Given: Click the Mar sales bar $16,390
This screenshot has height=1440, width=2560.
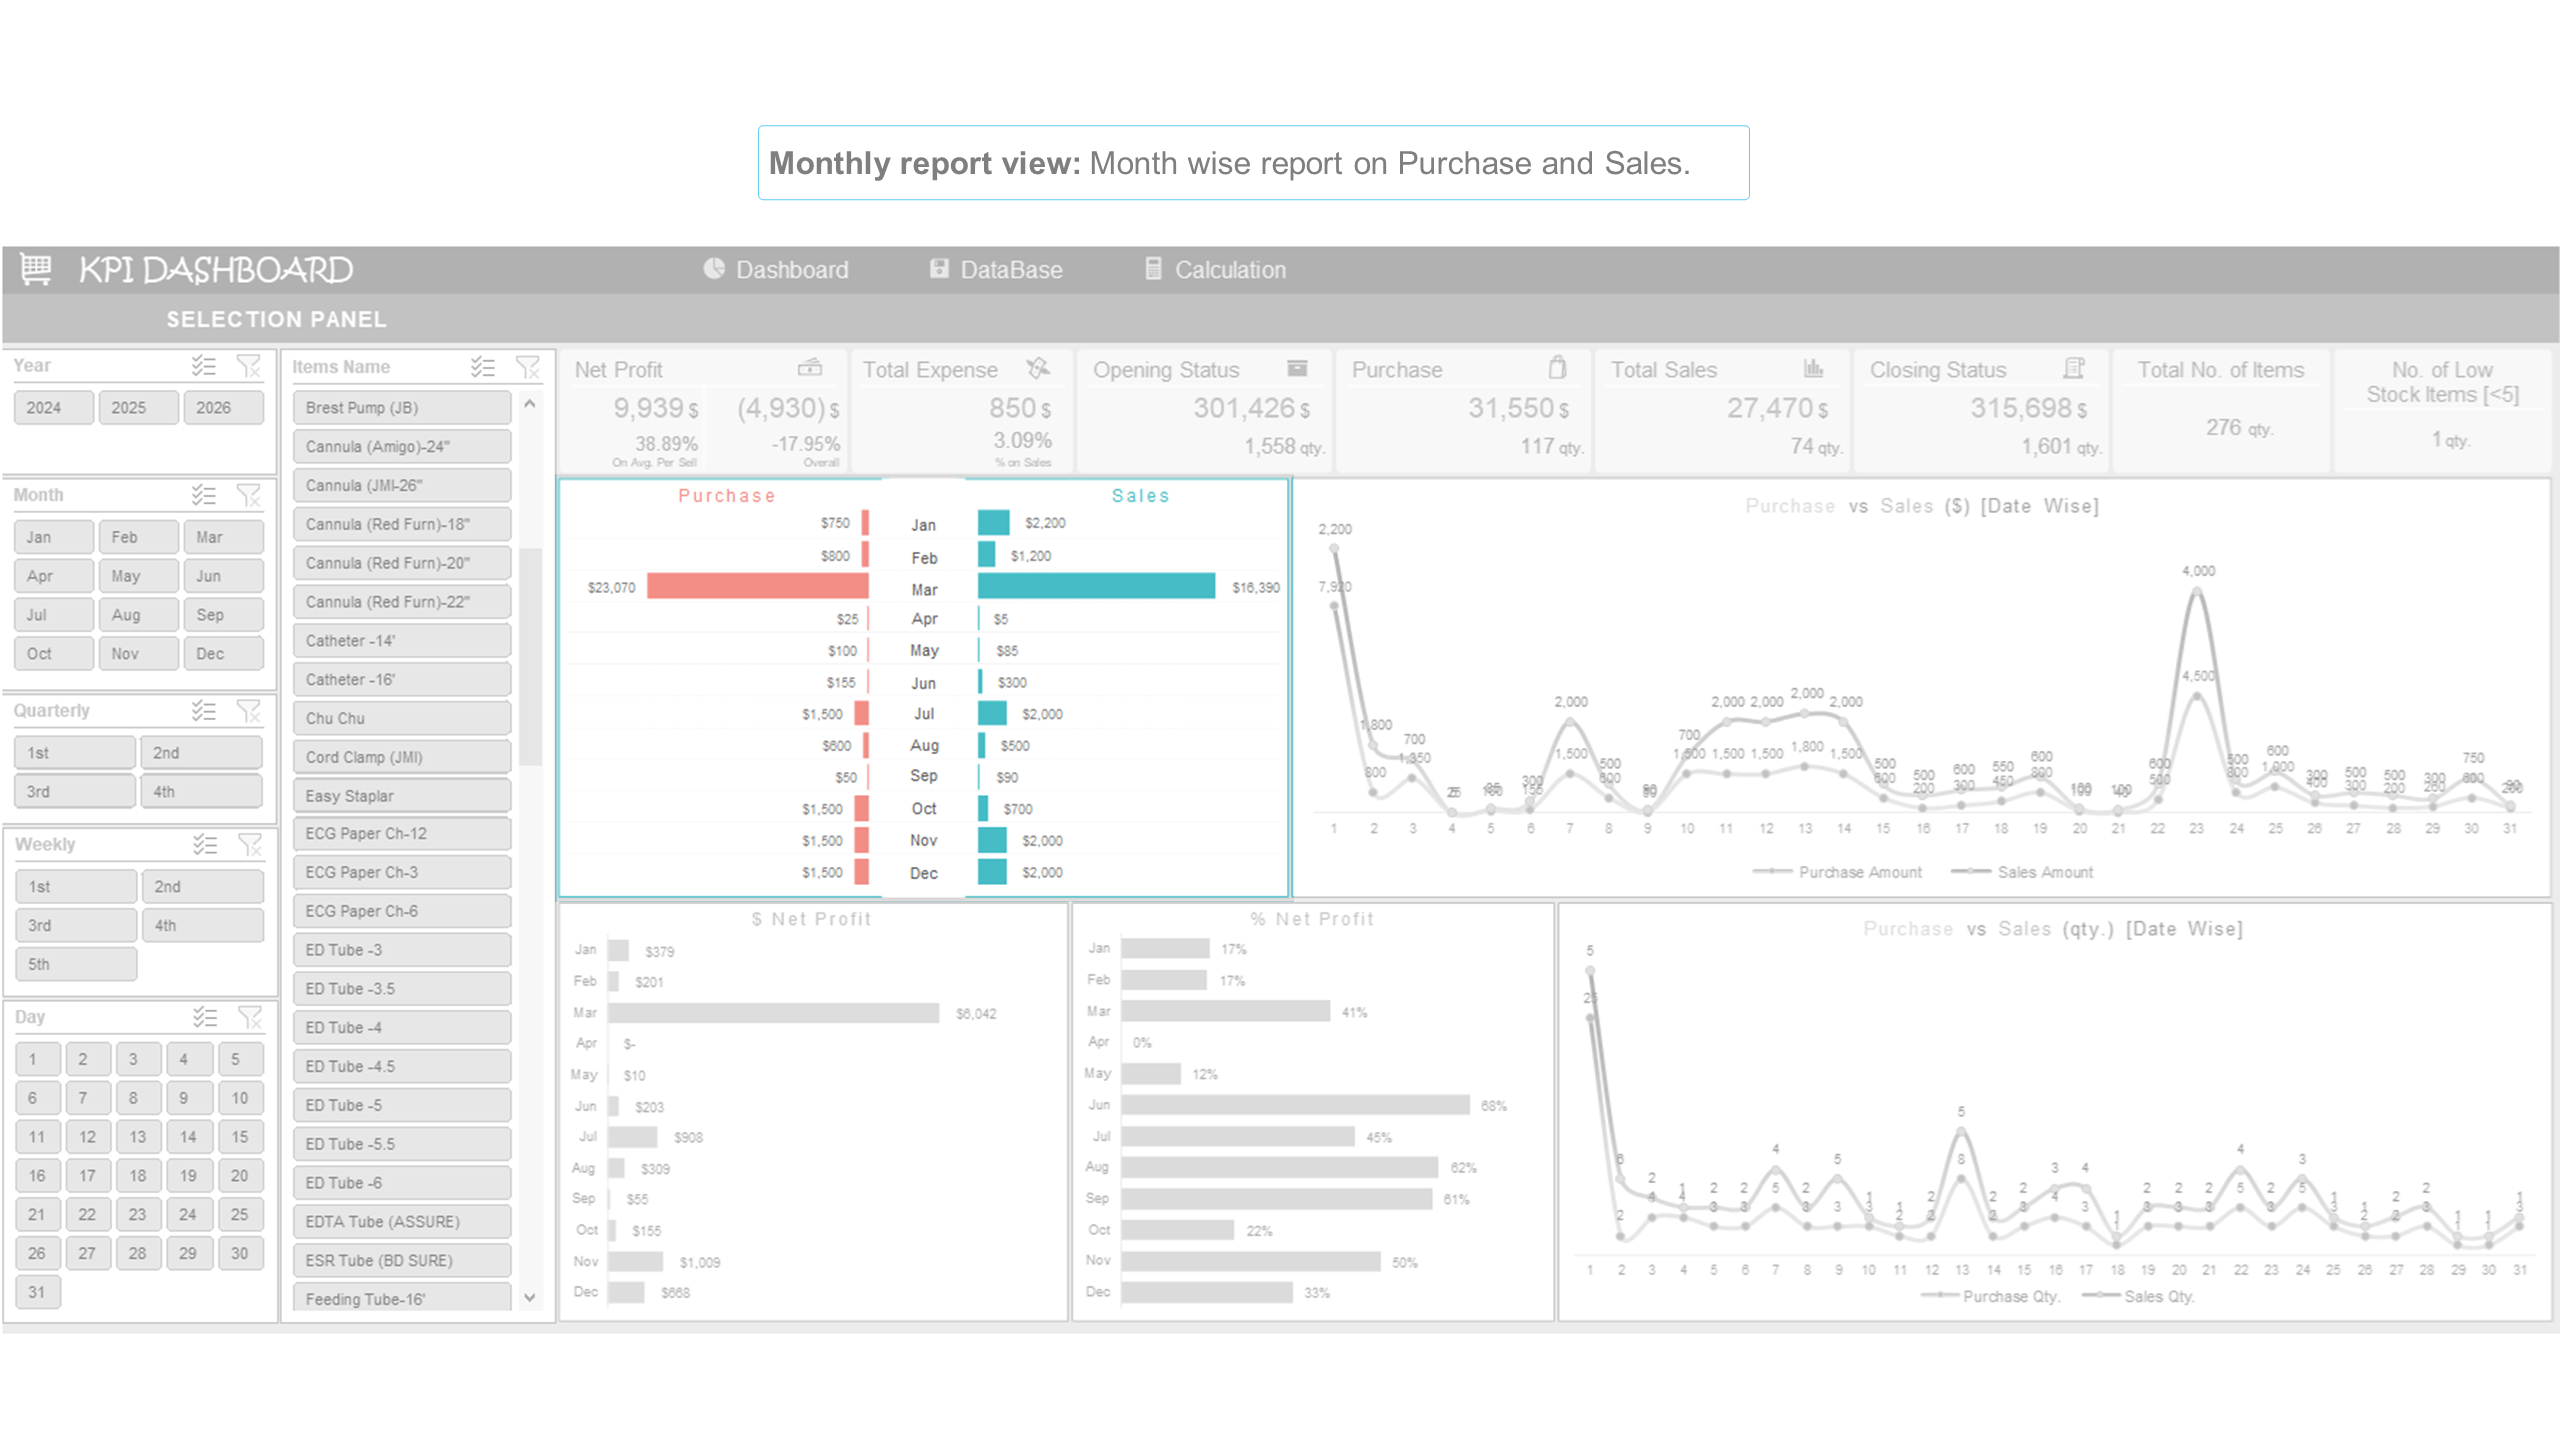Looking at the screenshot, I should pos(1096,587).
